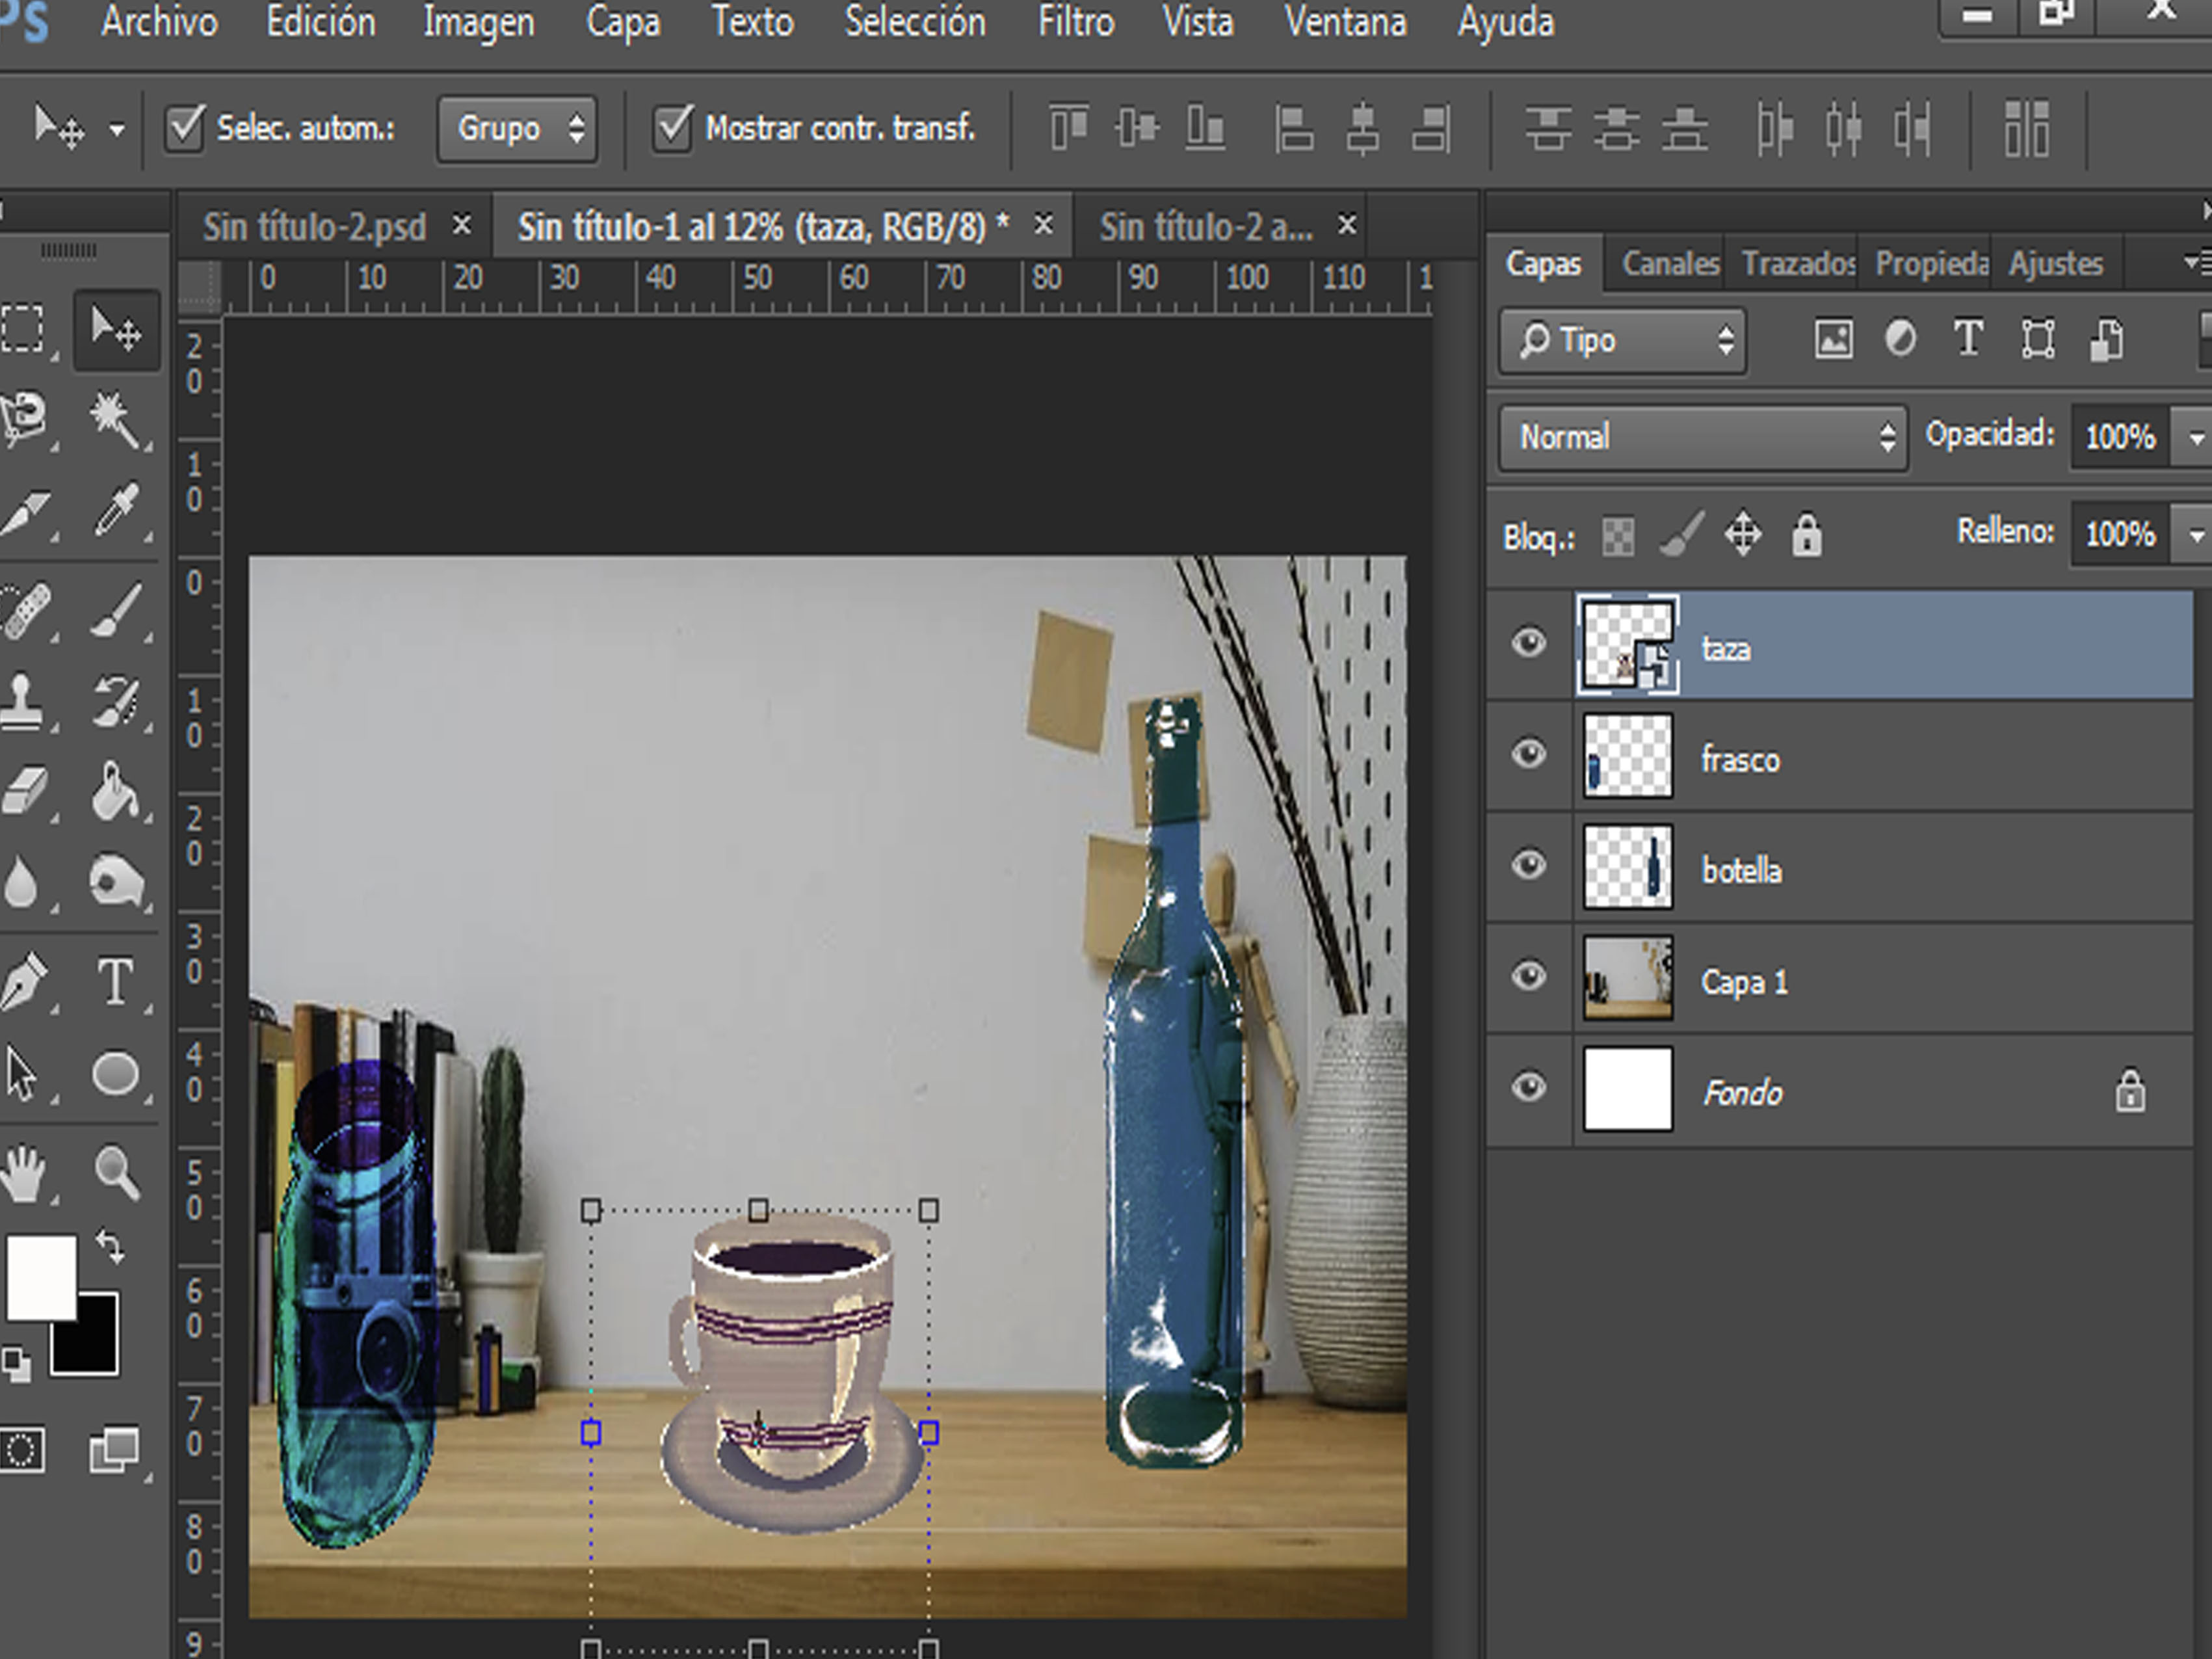Screen dimensions: 2212x1659
Task: Close the Sin título-1 document tab
Action: tap(1043, 225)
